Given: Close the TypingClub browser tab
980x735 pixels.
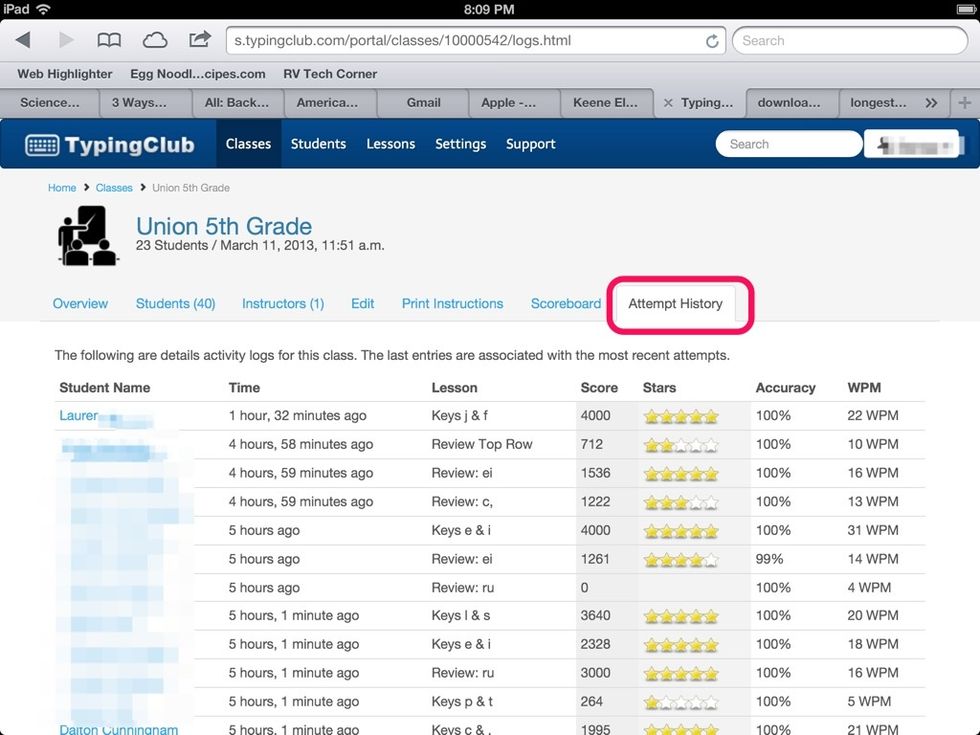Looking at the screenshot, I should tap(667, 103).
